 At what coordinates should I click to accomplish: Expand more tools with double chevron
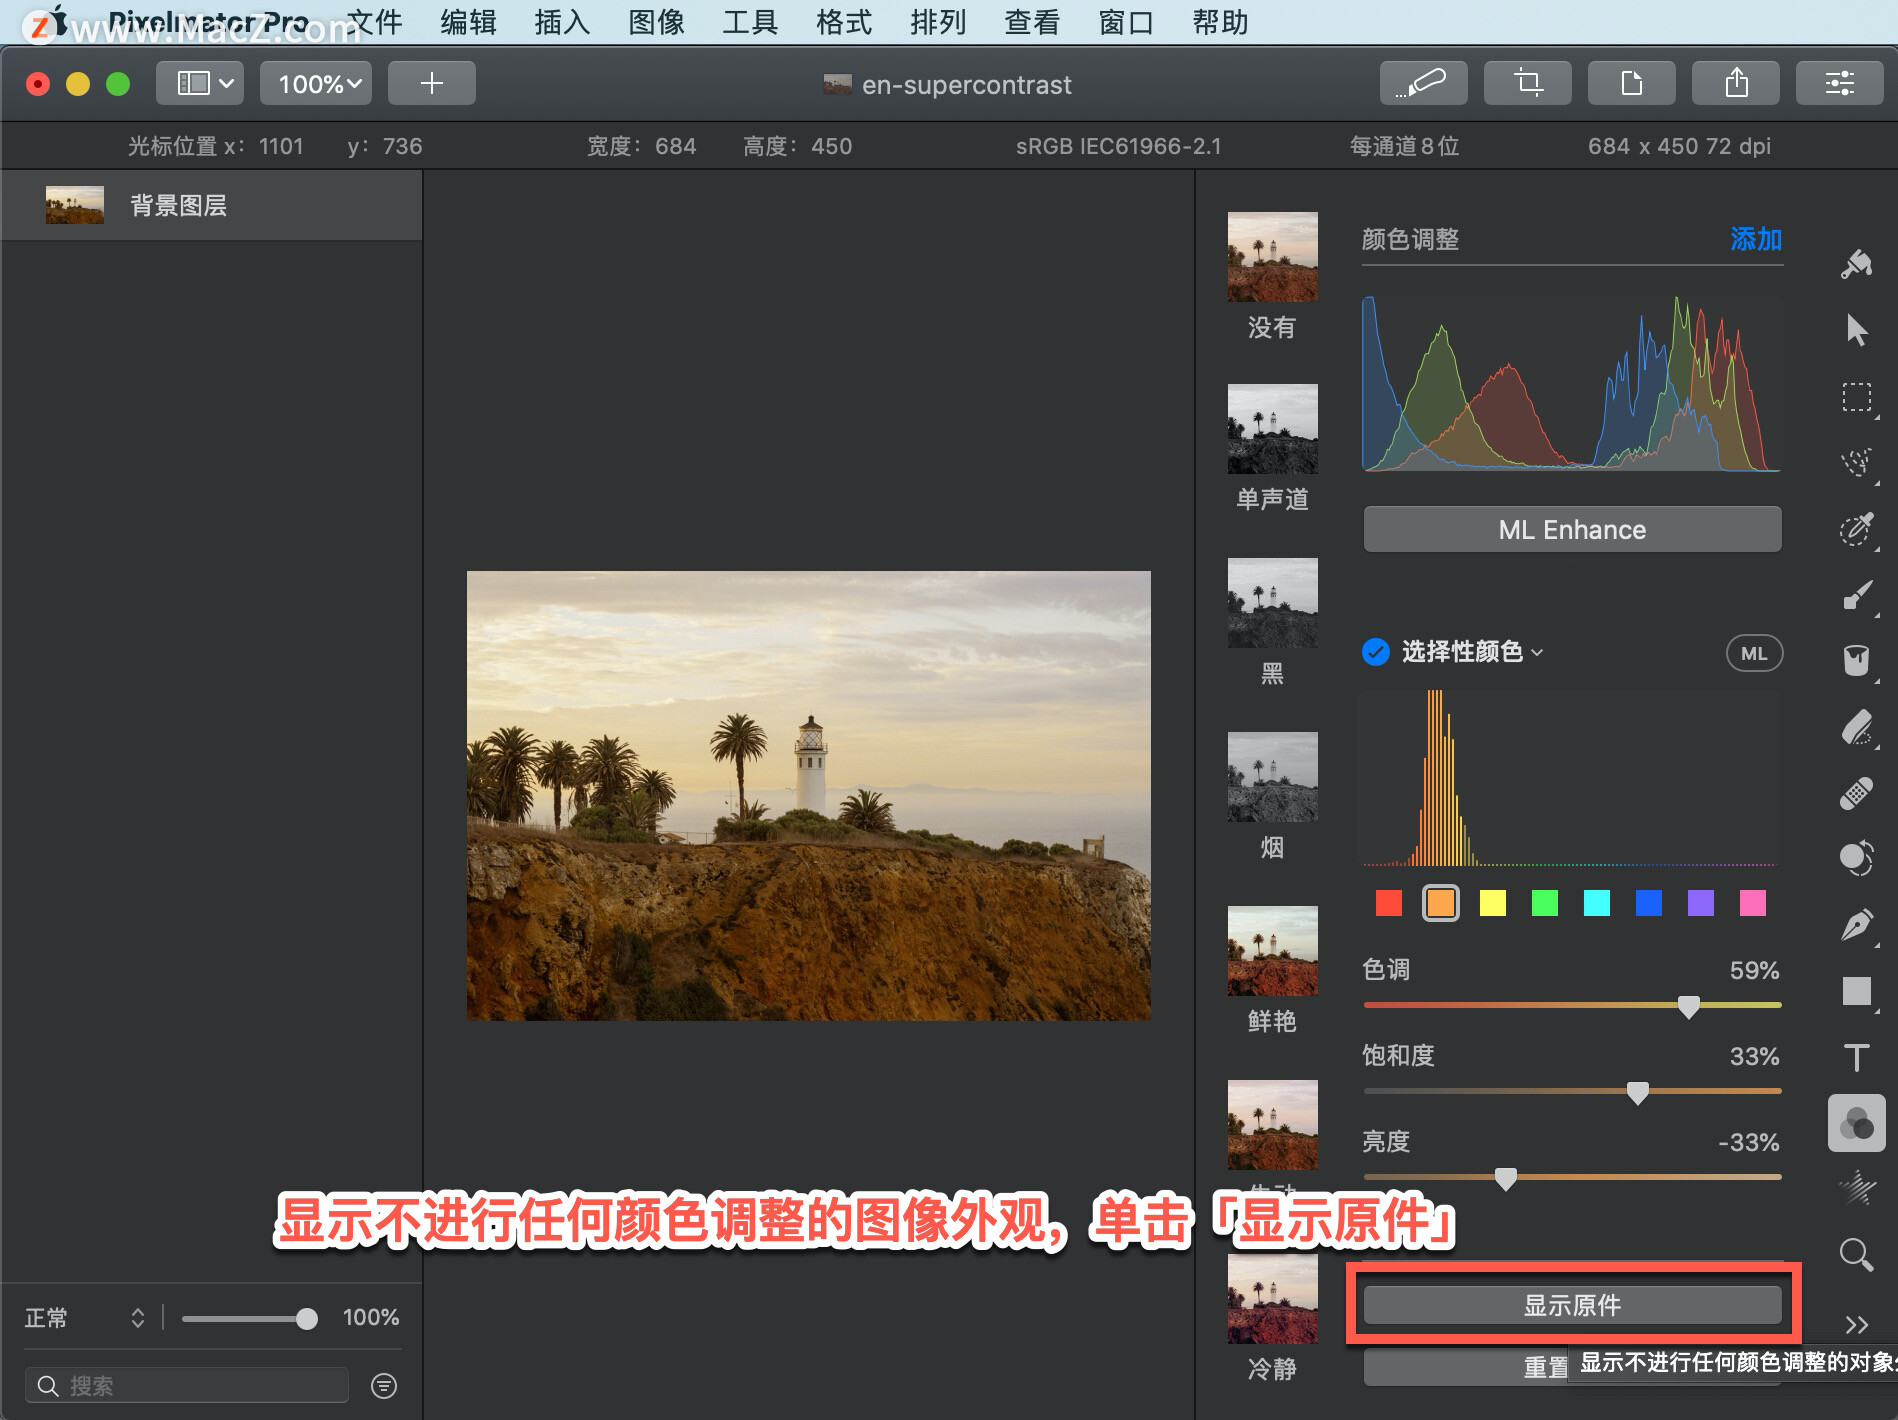1857,1324
